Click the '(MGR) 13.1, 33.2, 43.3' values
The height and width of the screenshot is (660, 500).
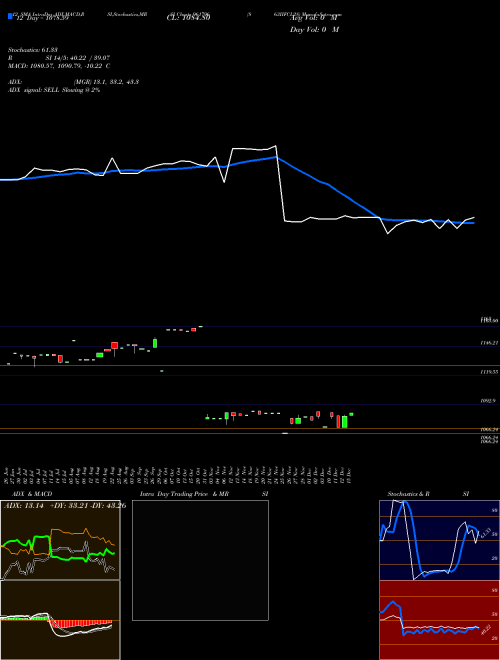[106, 82]
